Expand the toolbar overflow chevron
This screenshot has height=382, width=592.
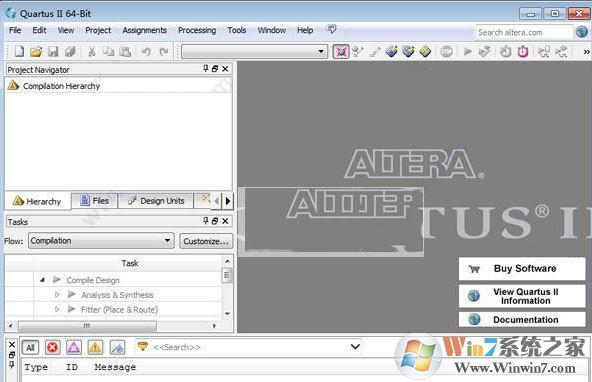tap(586, 52)
